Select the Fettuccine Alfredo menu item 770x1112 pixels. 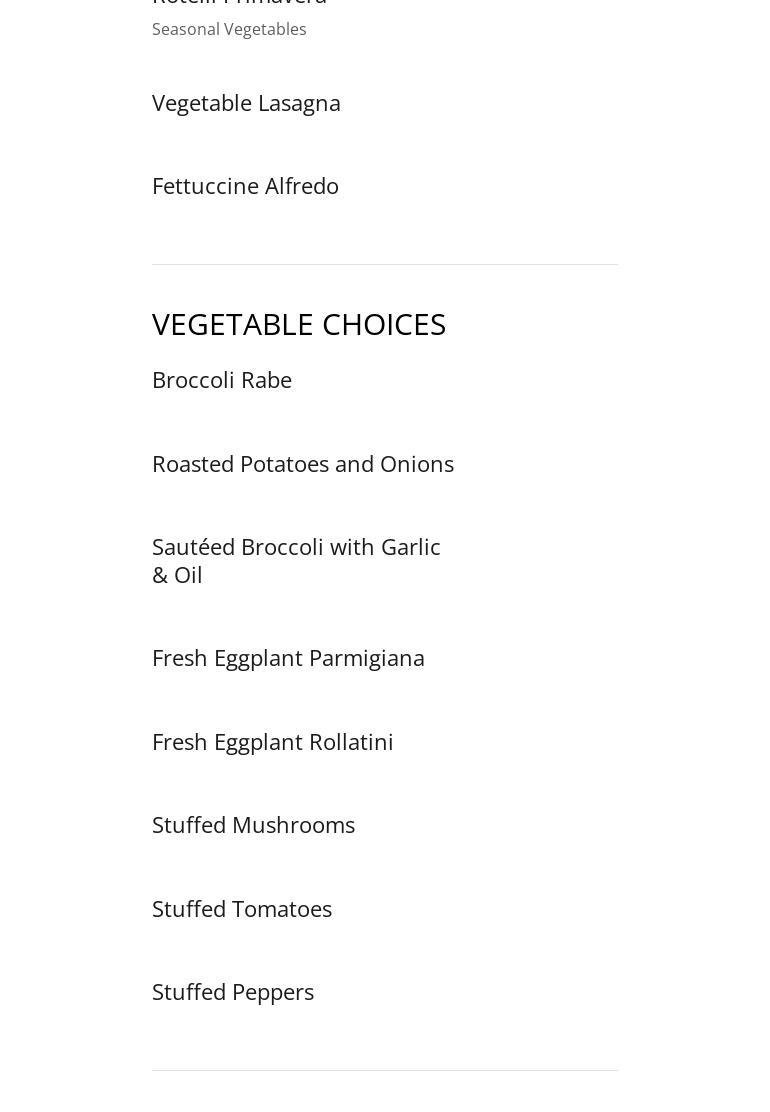click(245, 186)
